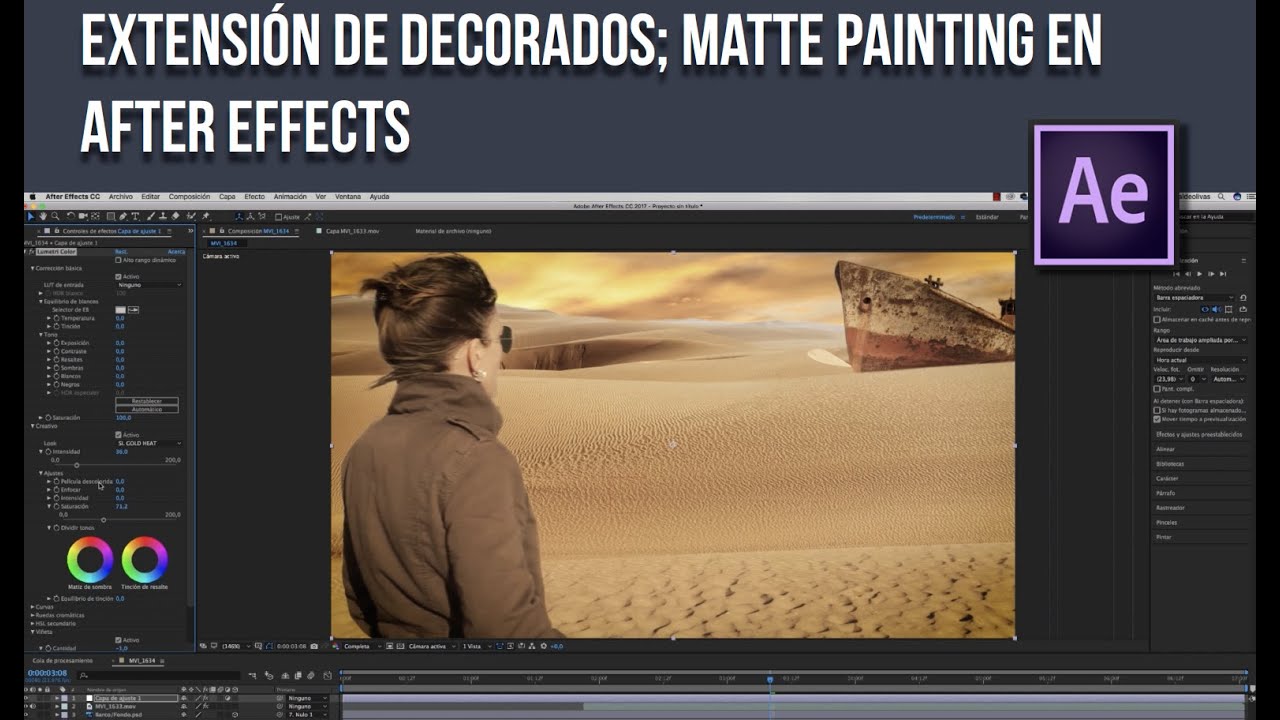Viewport: 1280px width, 720px height.
Task: Click the Exposición stopwatch icon
Action: point(56,343)
